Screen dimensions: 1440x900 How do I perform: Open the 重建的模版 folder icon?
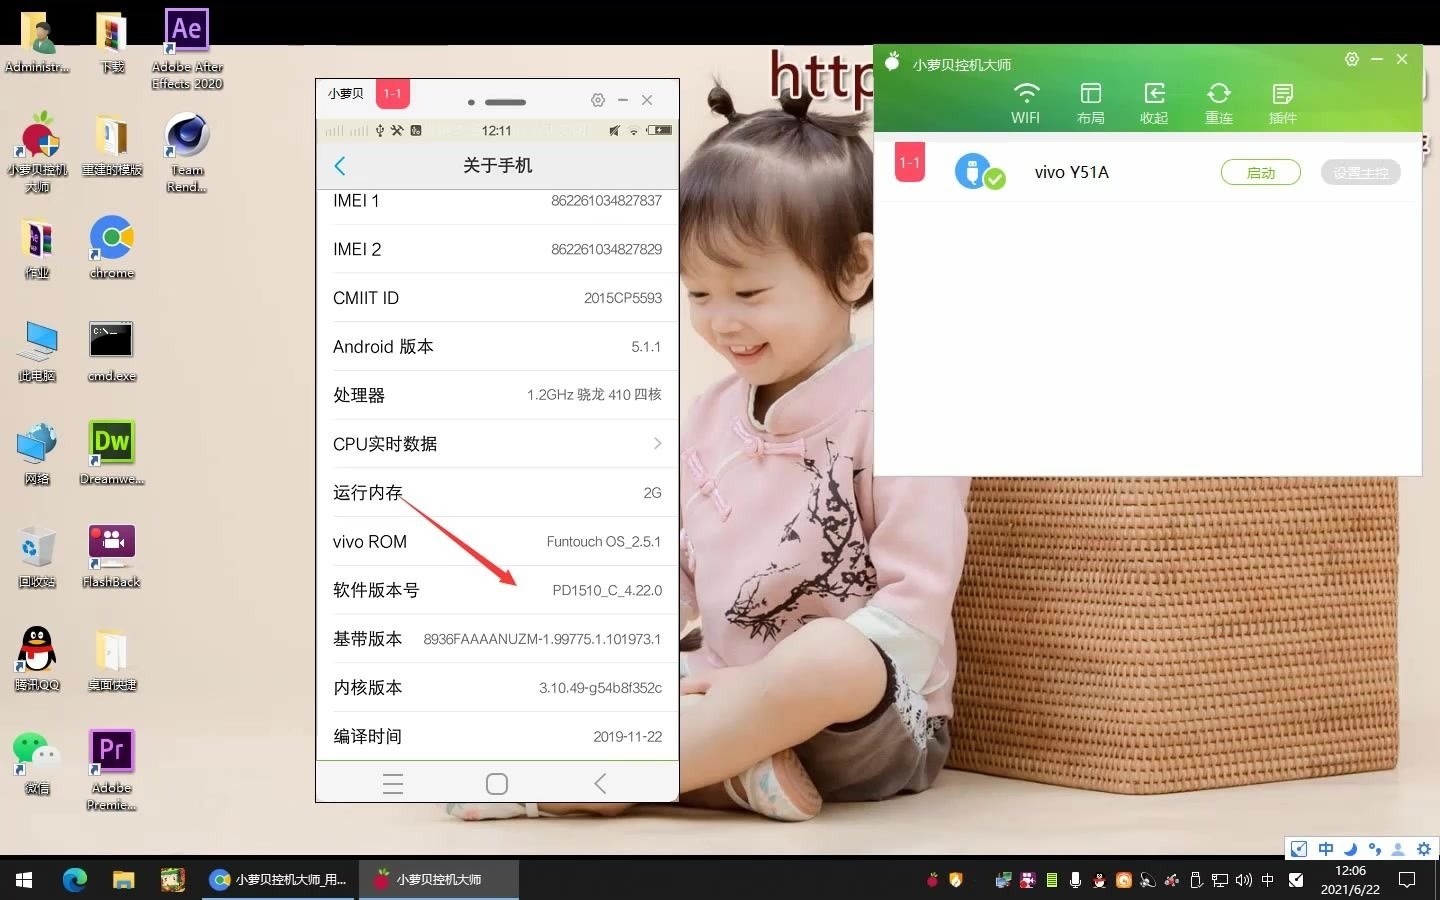pyautogui.click(x=112, y=145)
